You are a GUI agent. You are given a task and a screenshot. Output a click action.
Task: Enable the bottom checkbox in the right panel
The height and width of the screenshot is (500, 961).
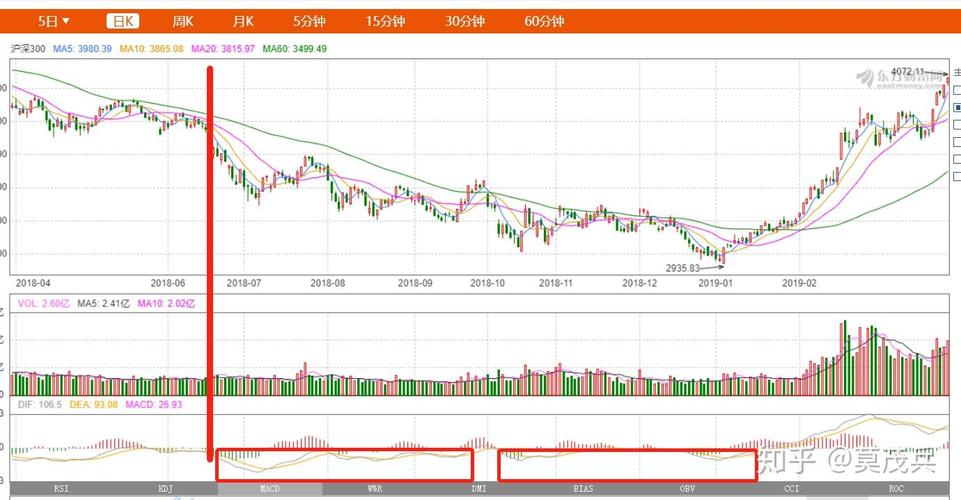(x=957, y=176)
